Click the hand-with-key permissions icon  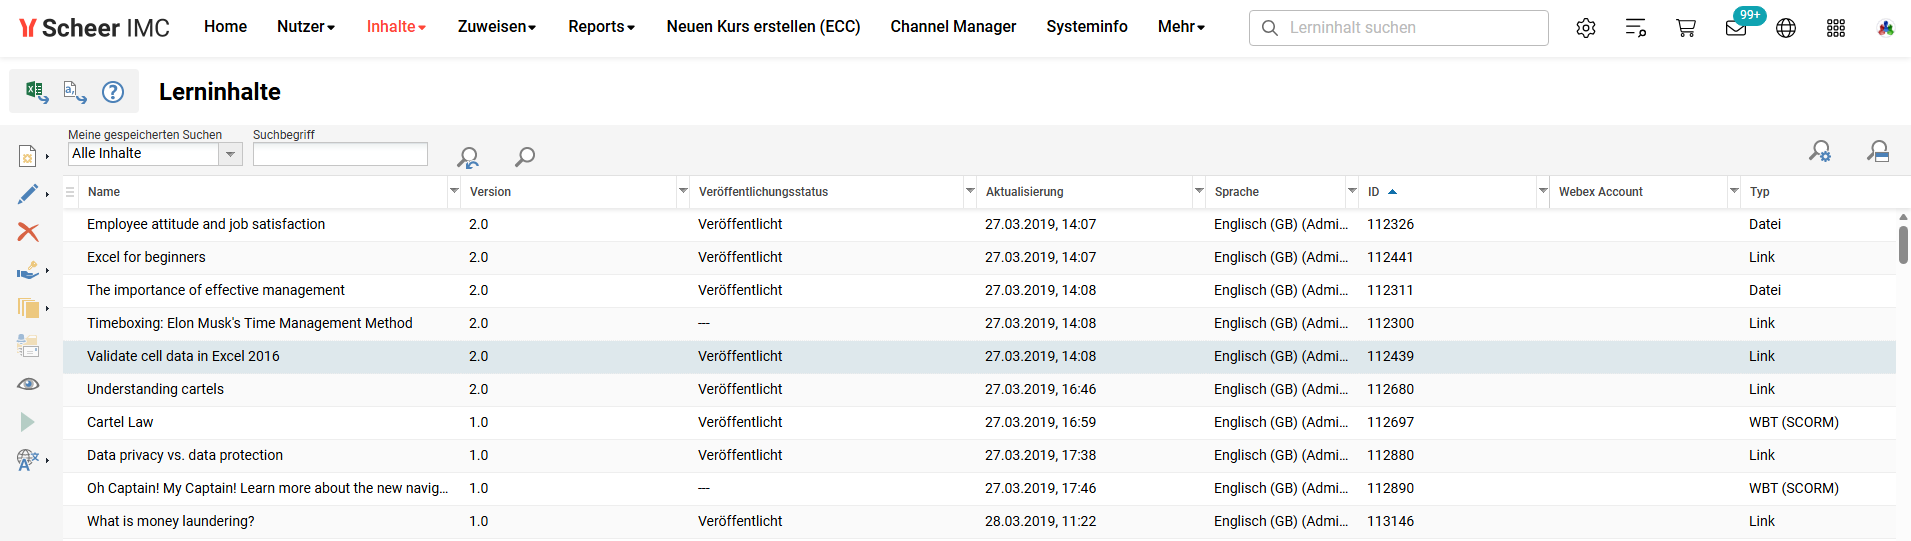pos(28,270)
